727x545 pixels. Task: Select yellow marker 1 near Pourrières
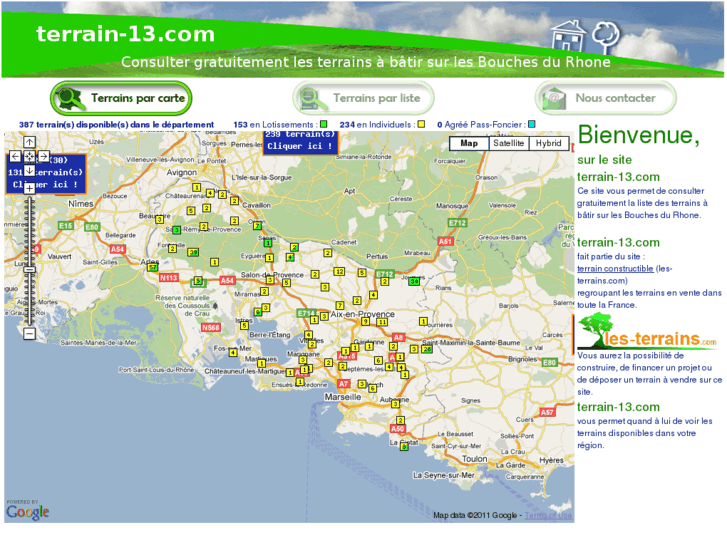[423, 321]
